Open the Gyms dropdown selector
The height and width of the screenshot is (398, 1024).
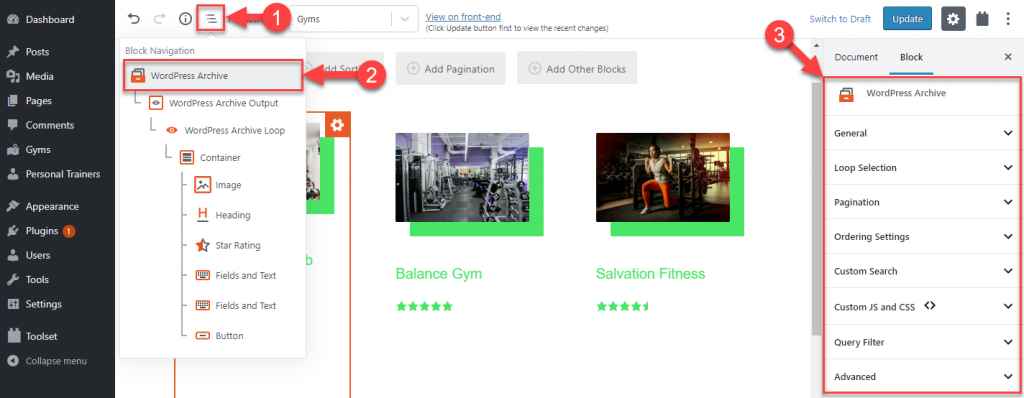click(x=353, y=19)
